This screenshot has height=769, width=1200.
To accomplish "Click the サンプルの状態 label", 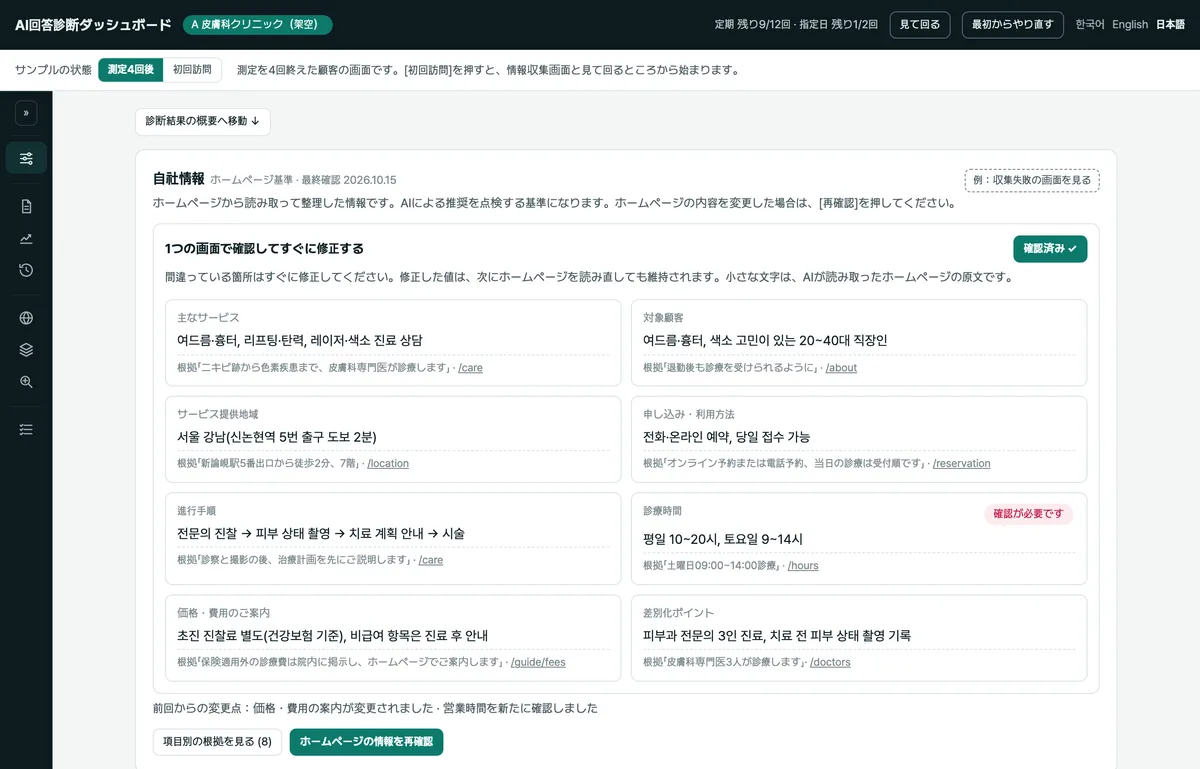I will pyautogui.click(x=53, y=70).
